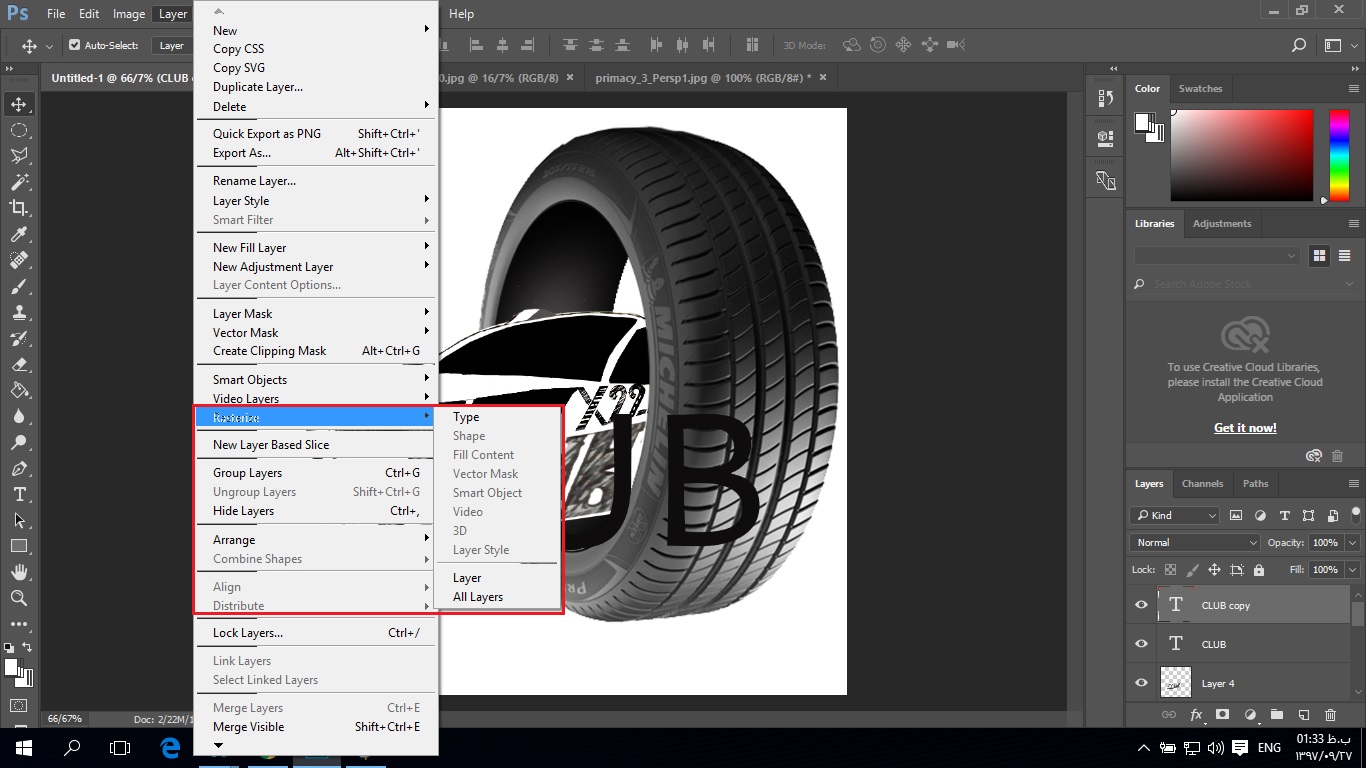
Task: Toggle Lock position in Layers panel
Action: coord(1214,570)
